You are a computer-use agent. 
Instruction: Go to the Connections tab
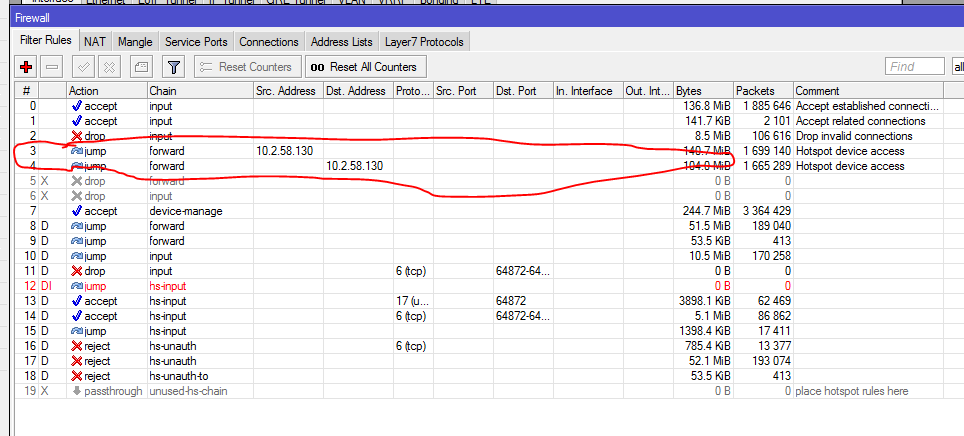(269, 42)
